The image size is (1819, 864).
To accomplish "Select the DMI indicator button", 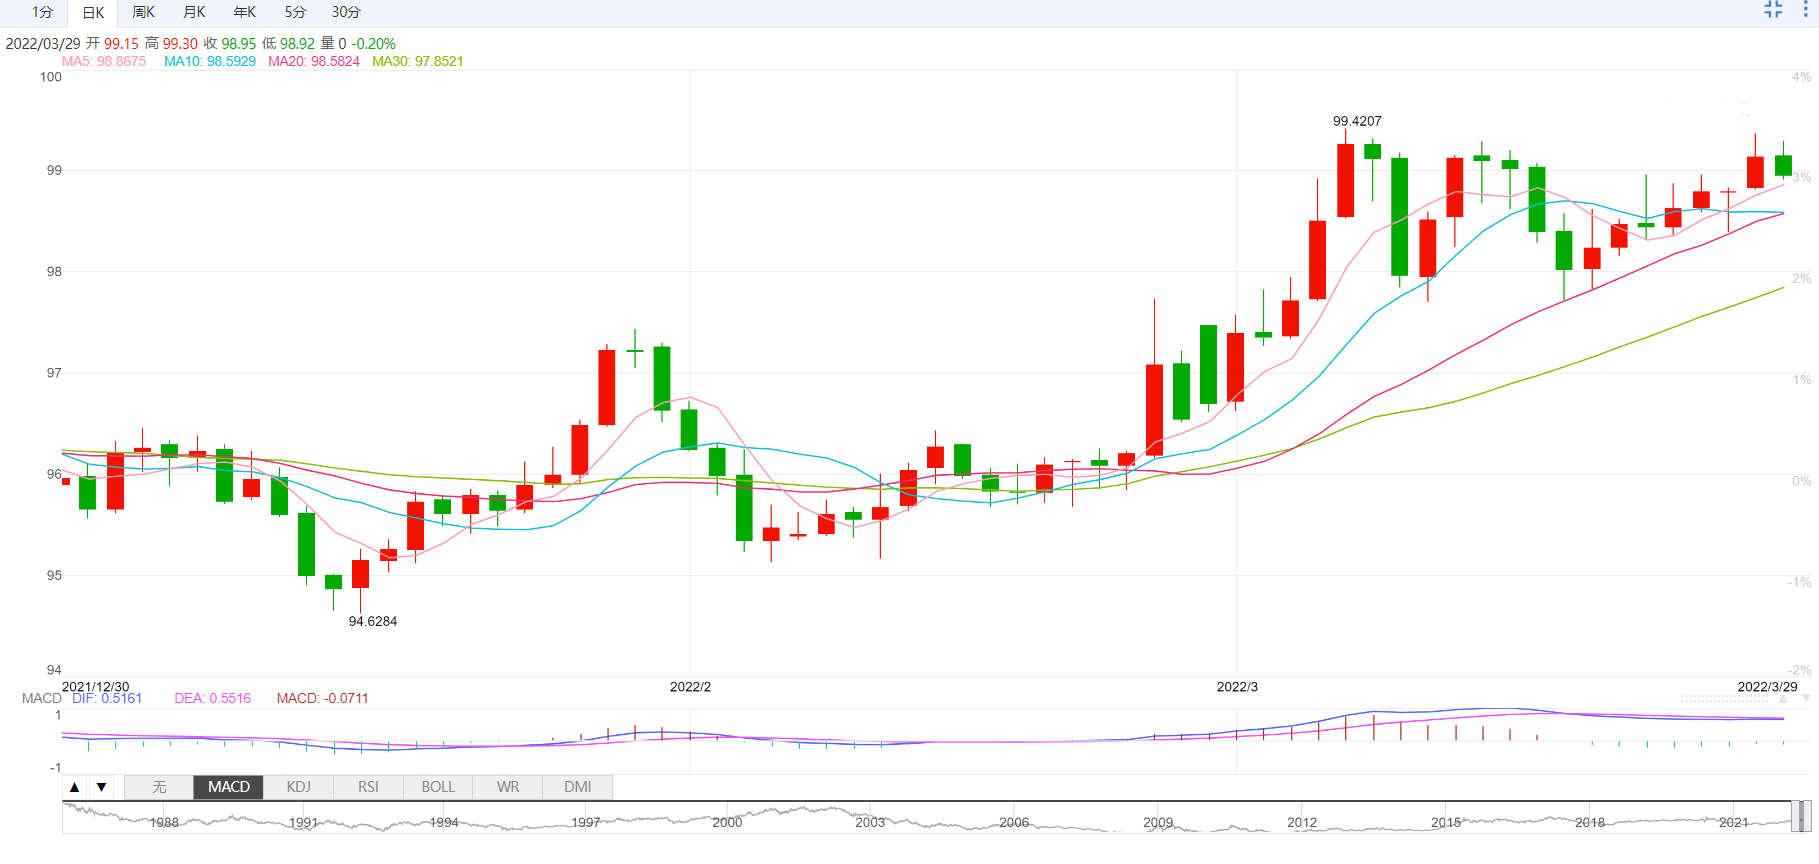I will [x=577, y=787].
